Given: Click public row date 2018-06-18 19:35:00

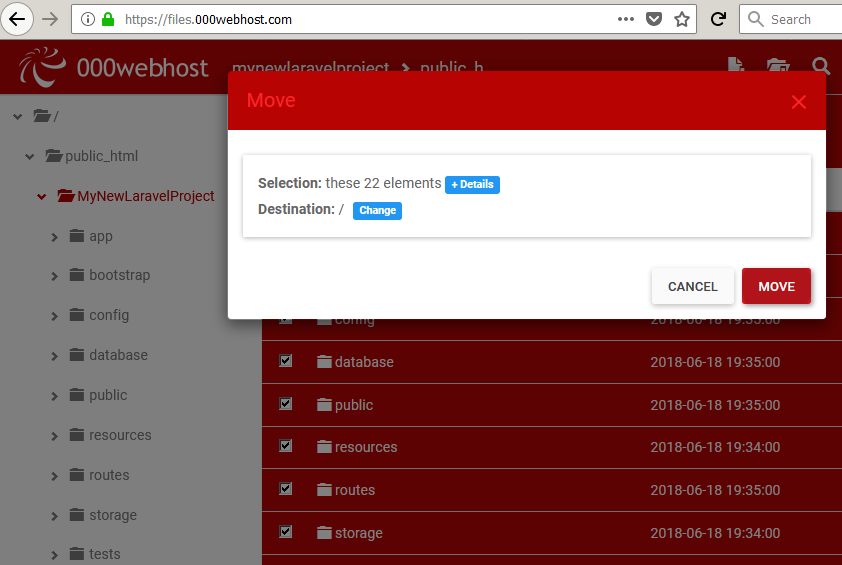Looking at the screenshot, I should pos(715,405).
